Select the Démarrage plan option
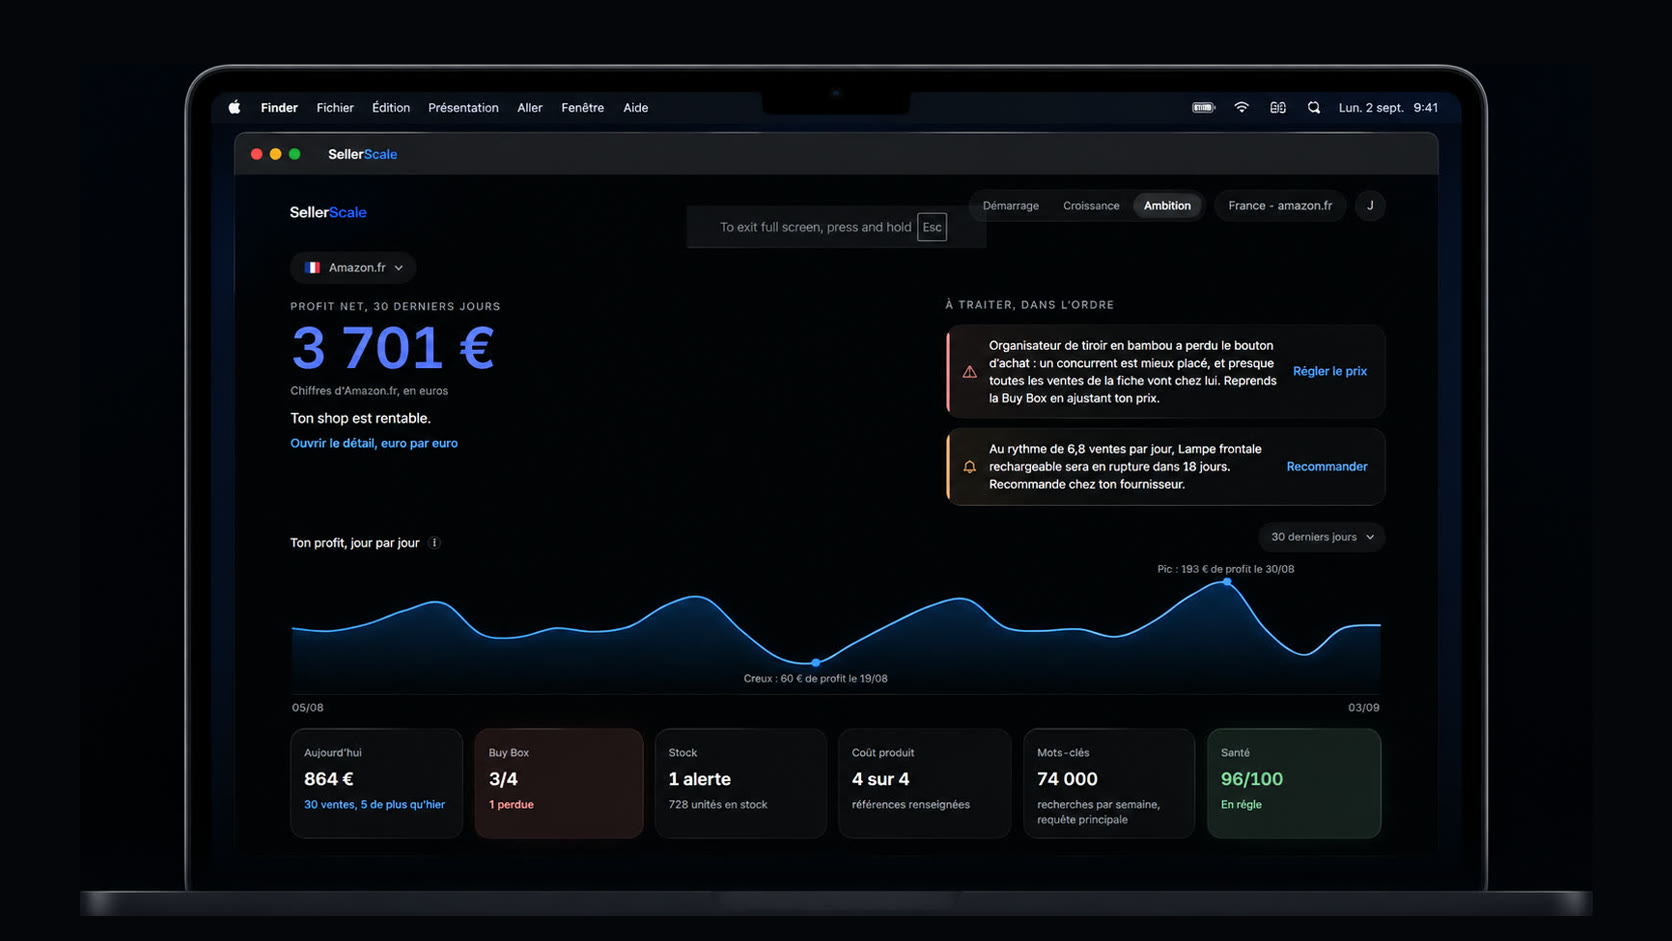The height and width of the screenshot is (941, 1672). click(1010, 205)
